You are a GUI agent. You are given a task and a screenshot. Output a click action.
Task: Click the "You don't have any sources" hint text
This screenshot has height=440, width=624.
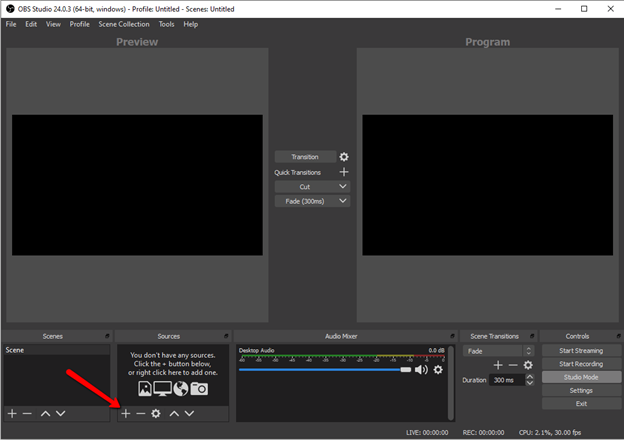click(173, 355)
